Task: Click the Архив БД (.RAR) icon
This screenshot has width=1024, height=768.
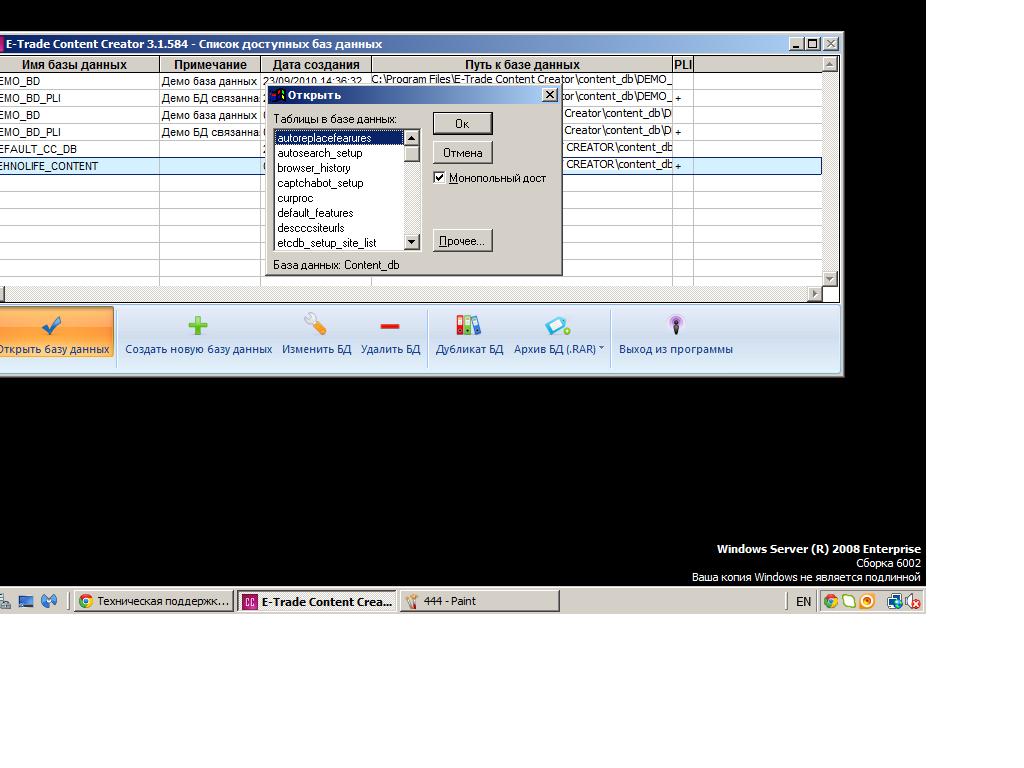Action: [558, 325]
